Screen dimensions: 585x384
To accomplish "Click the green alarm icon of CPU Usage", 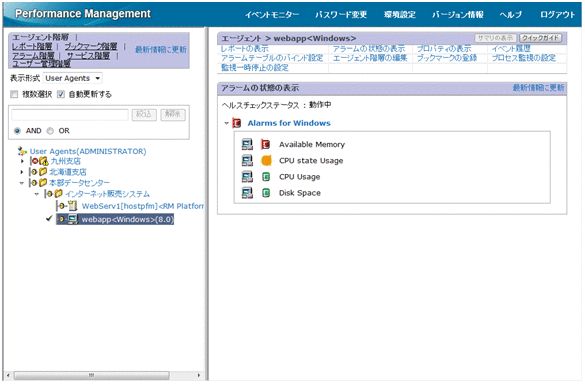I will pos(266,177).
